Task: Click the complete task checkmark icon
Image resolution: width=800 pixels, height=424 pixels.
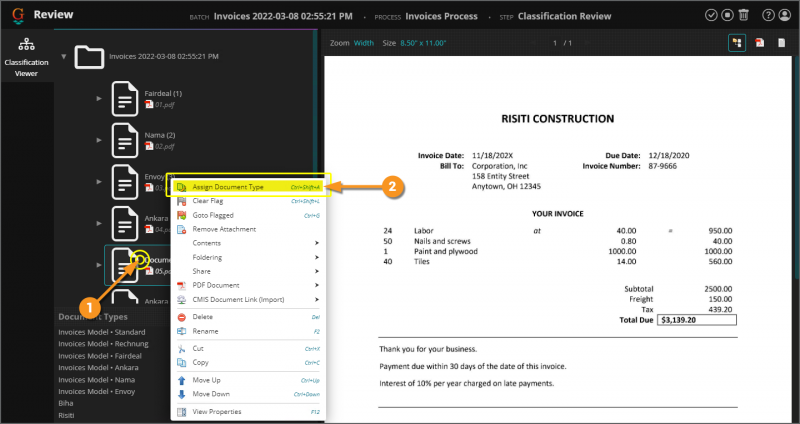Action: point(711,15)
